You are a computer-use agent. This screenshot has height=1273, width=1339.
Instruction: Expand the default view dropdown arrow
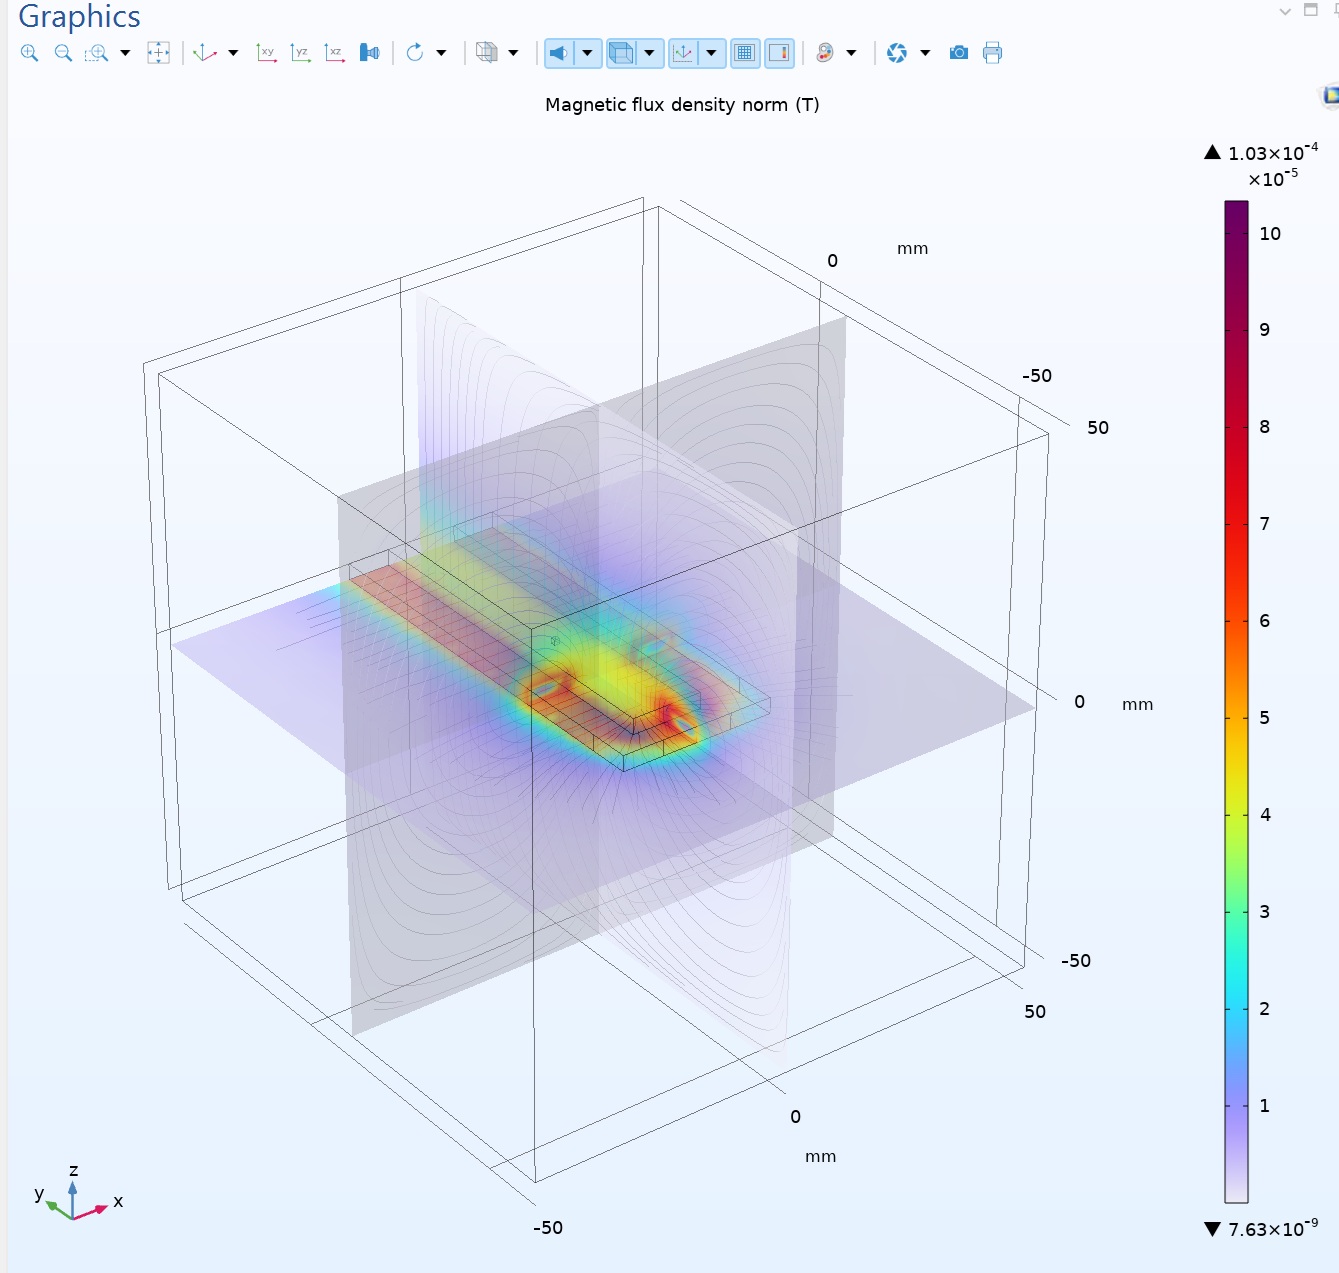pos(233,53)
